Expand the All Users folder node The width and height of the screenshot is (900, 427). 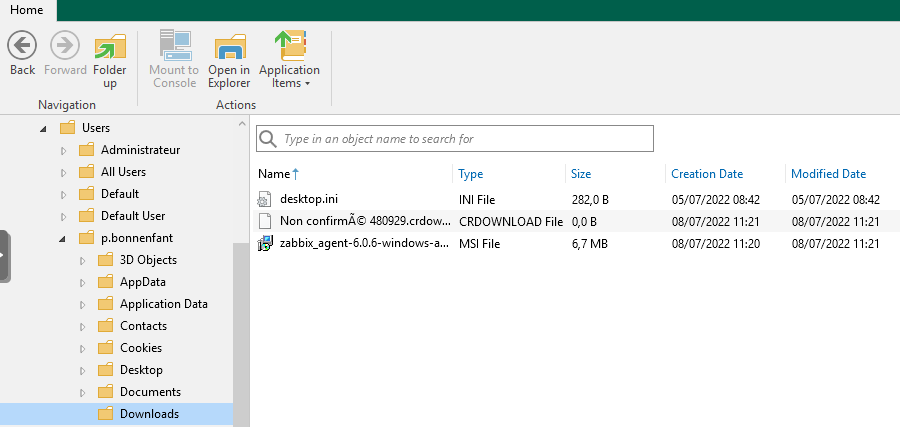pos(64,172)
